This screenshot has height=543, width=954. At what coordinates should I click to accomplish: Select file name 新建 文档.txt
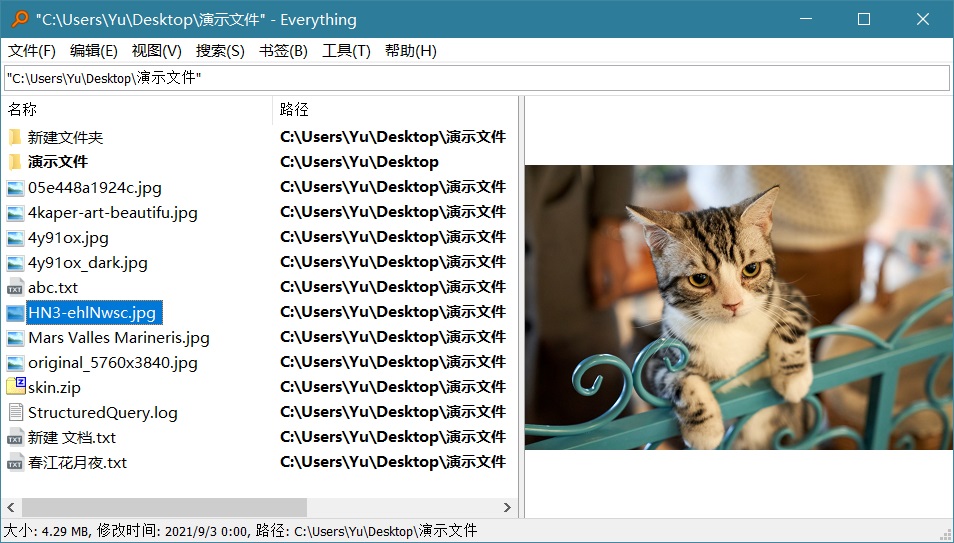tap(72, 438)
